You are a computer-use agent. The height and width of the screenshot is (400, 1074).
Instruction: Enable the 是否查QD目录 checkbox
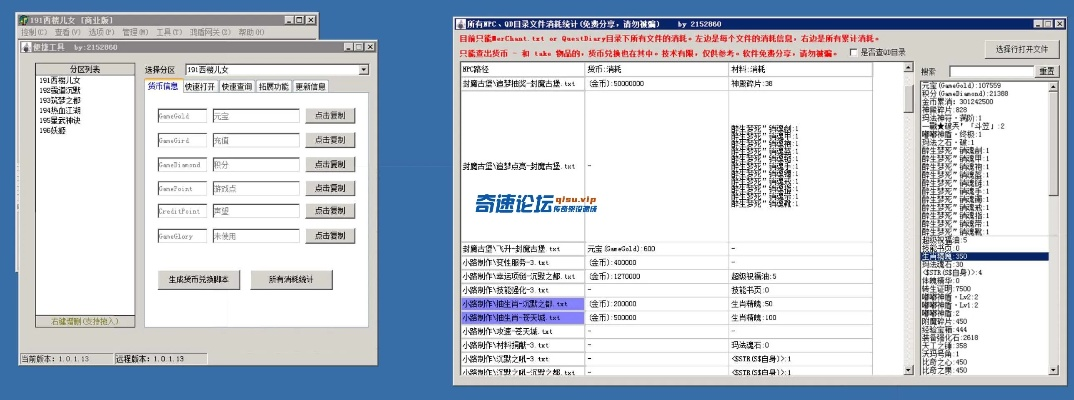853,53
